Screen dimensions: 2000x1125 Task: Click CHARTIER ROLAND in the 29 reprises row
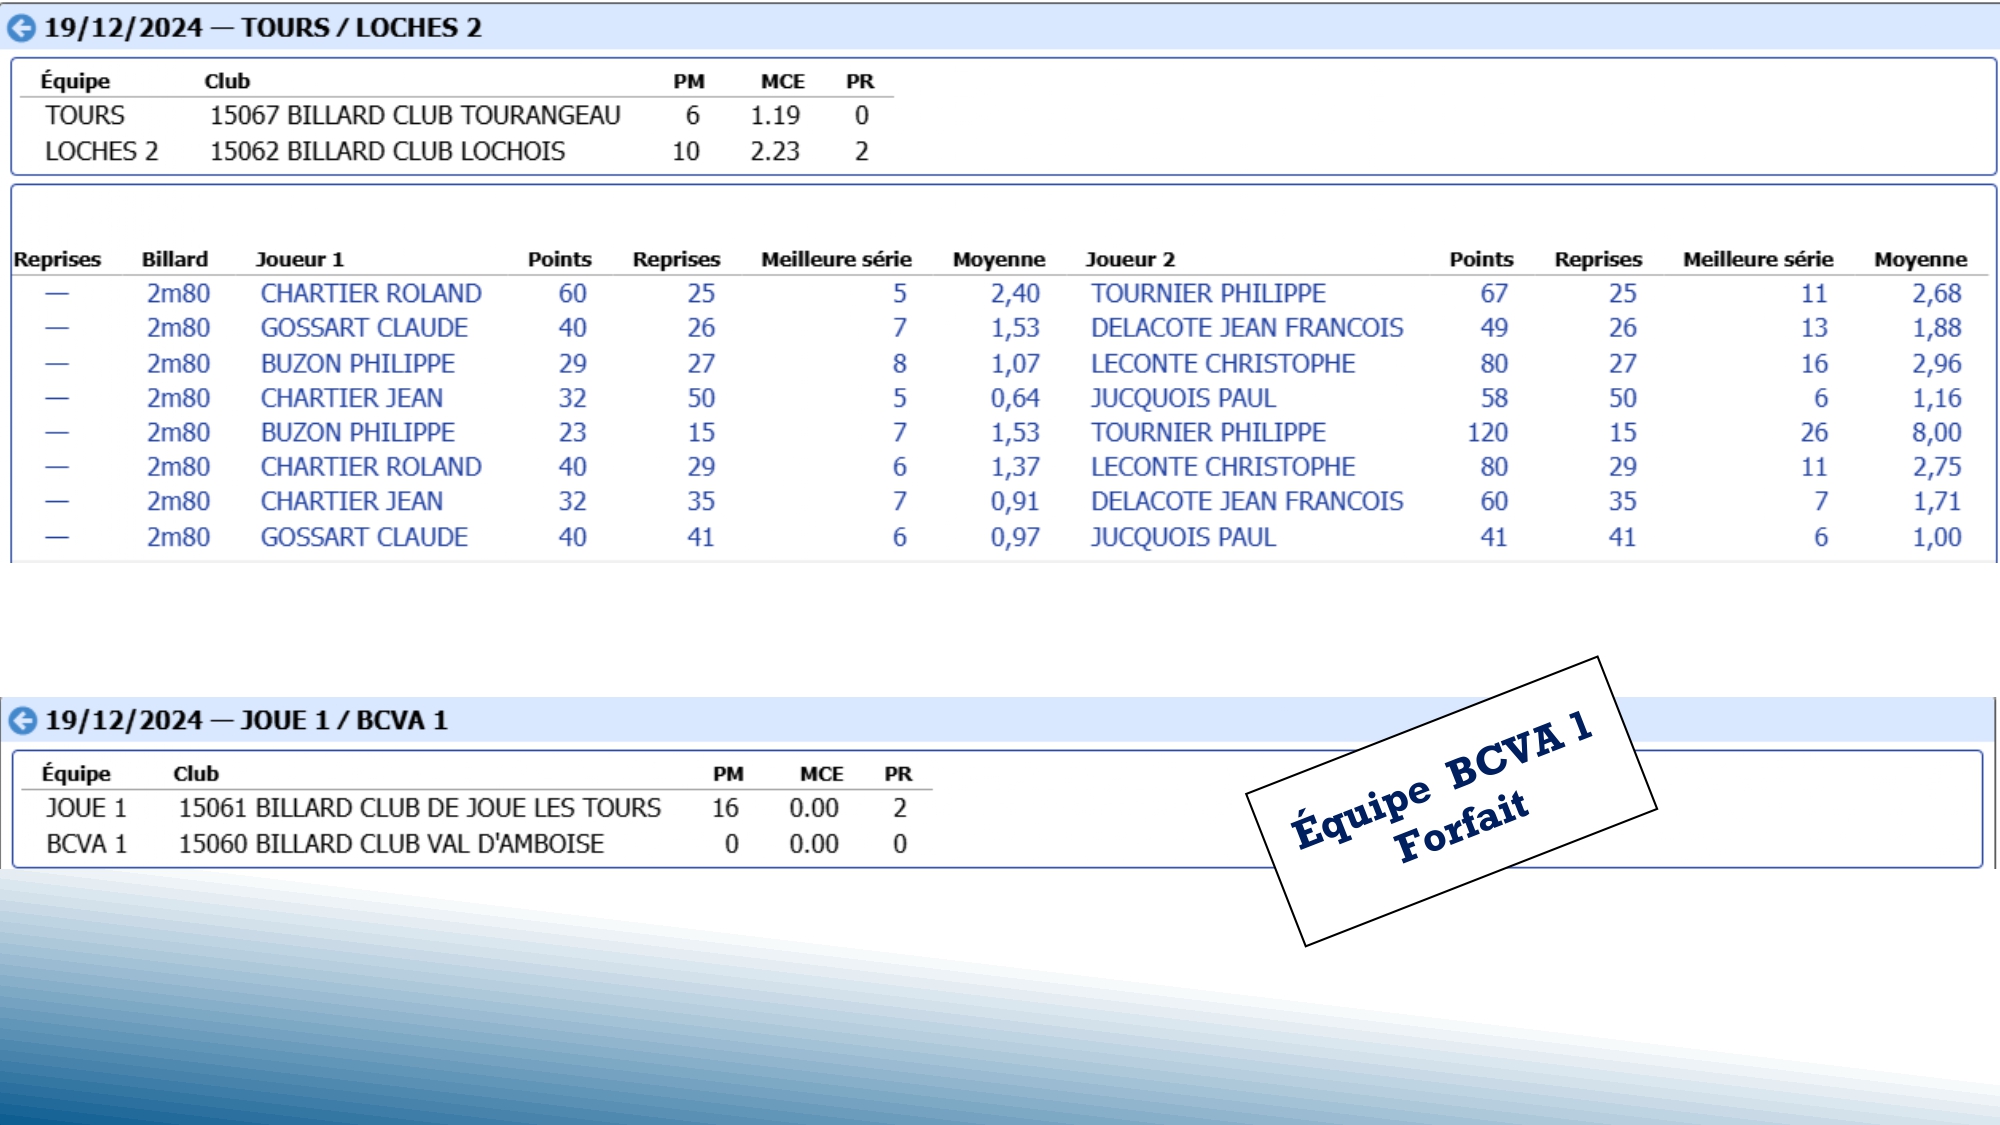click(371, 467)
